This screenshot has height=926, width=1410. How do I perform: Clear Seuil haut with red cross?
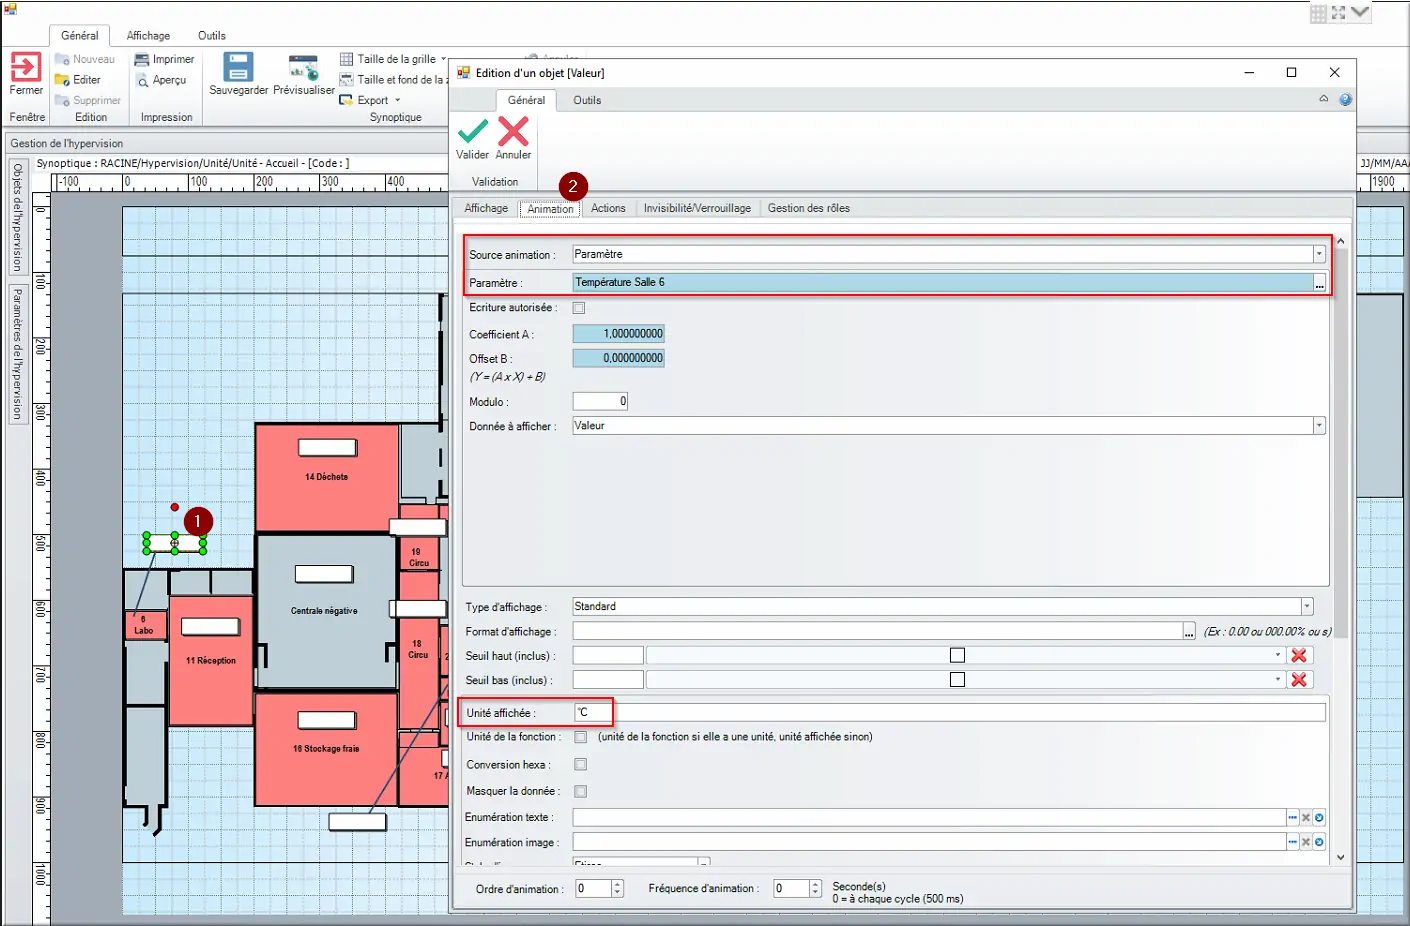pyautogui.click(x=1299, y=656)
